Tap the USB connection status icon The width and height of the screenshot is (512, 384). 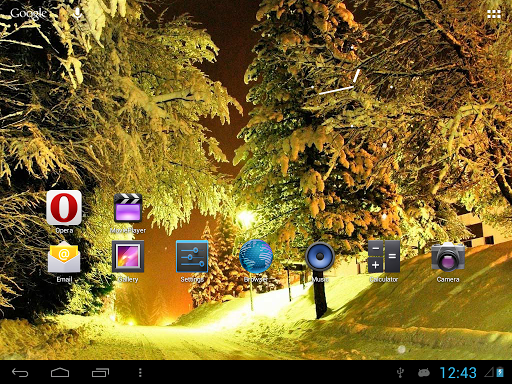[x=401, y=373]
